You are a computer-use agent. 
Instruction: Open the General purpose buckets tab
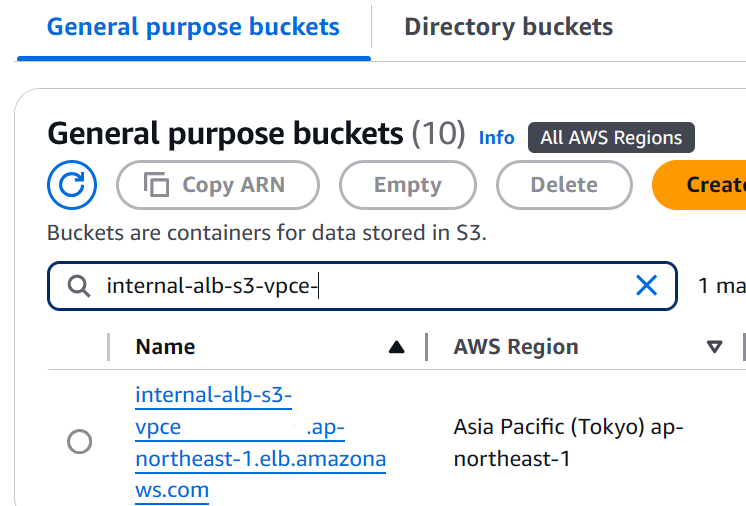pyautogui.click(x=193, y=27)
